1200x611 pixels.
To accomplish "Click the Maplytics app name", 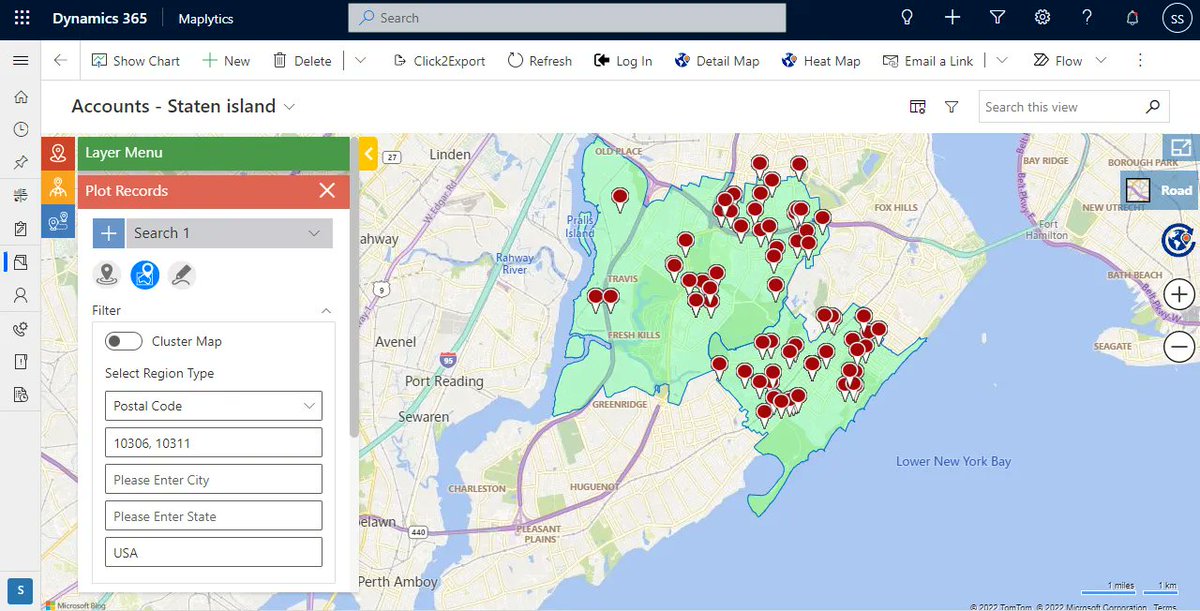I will [x=208, y=18].
